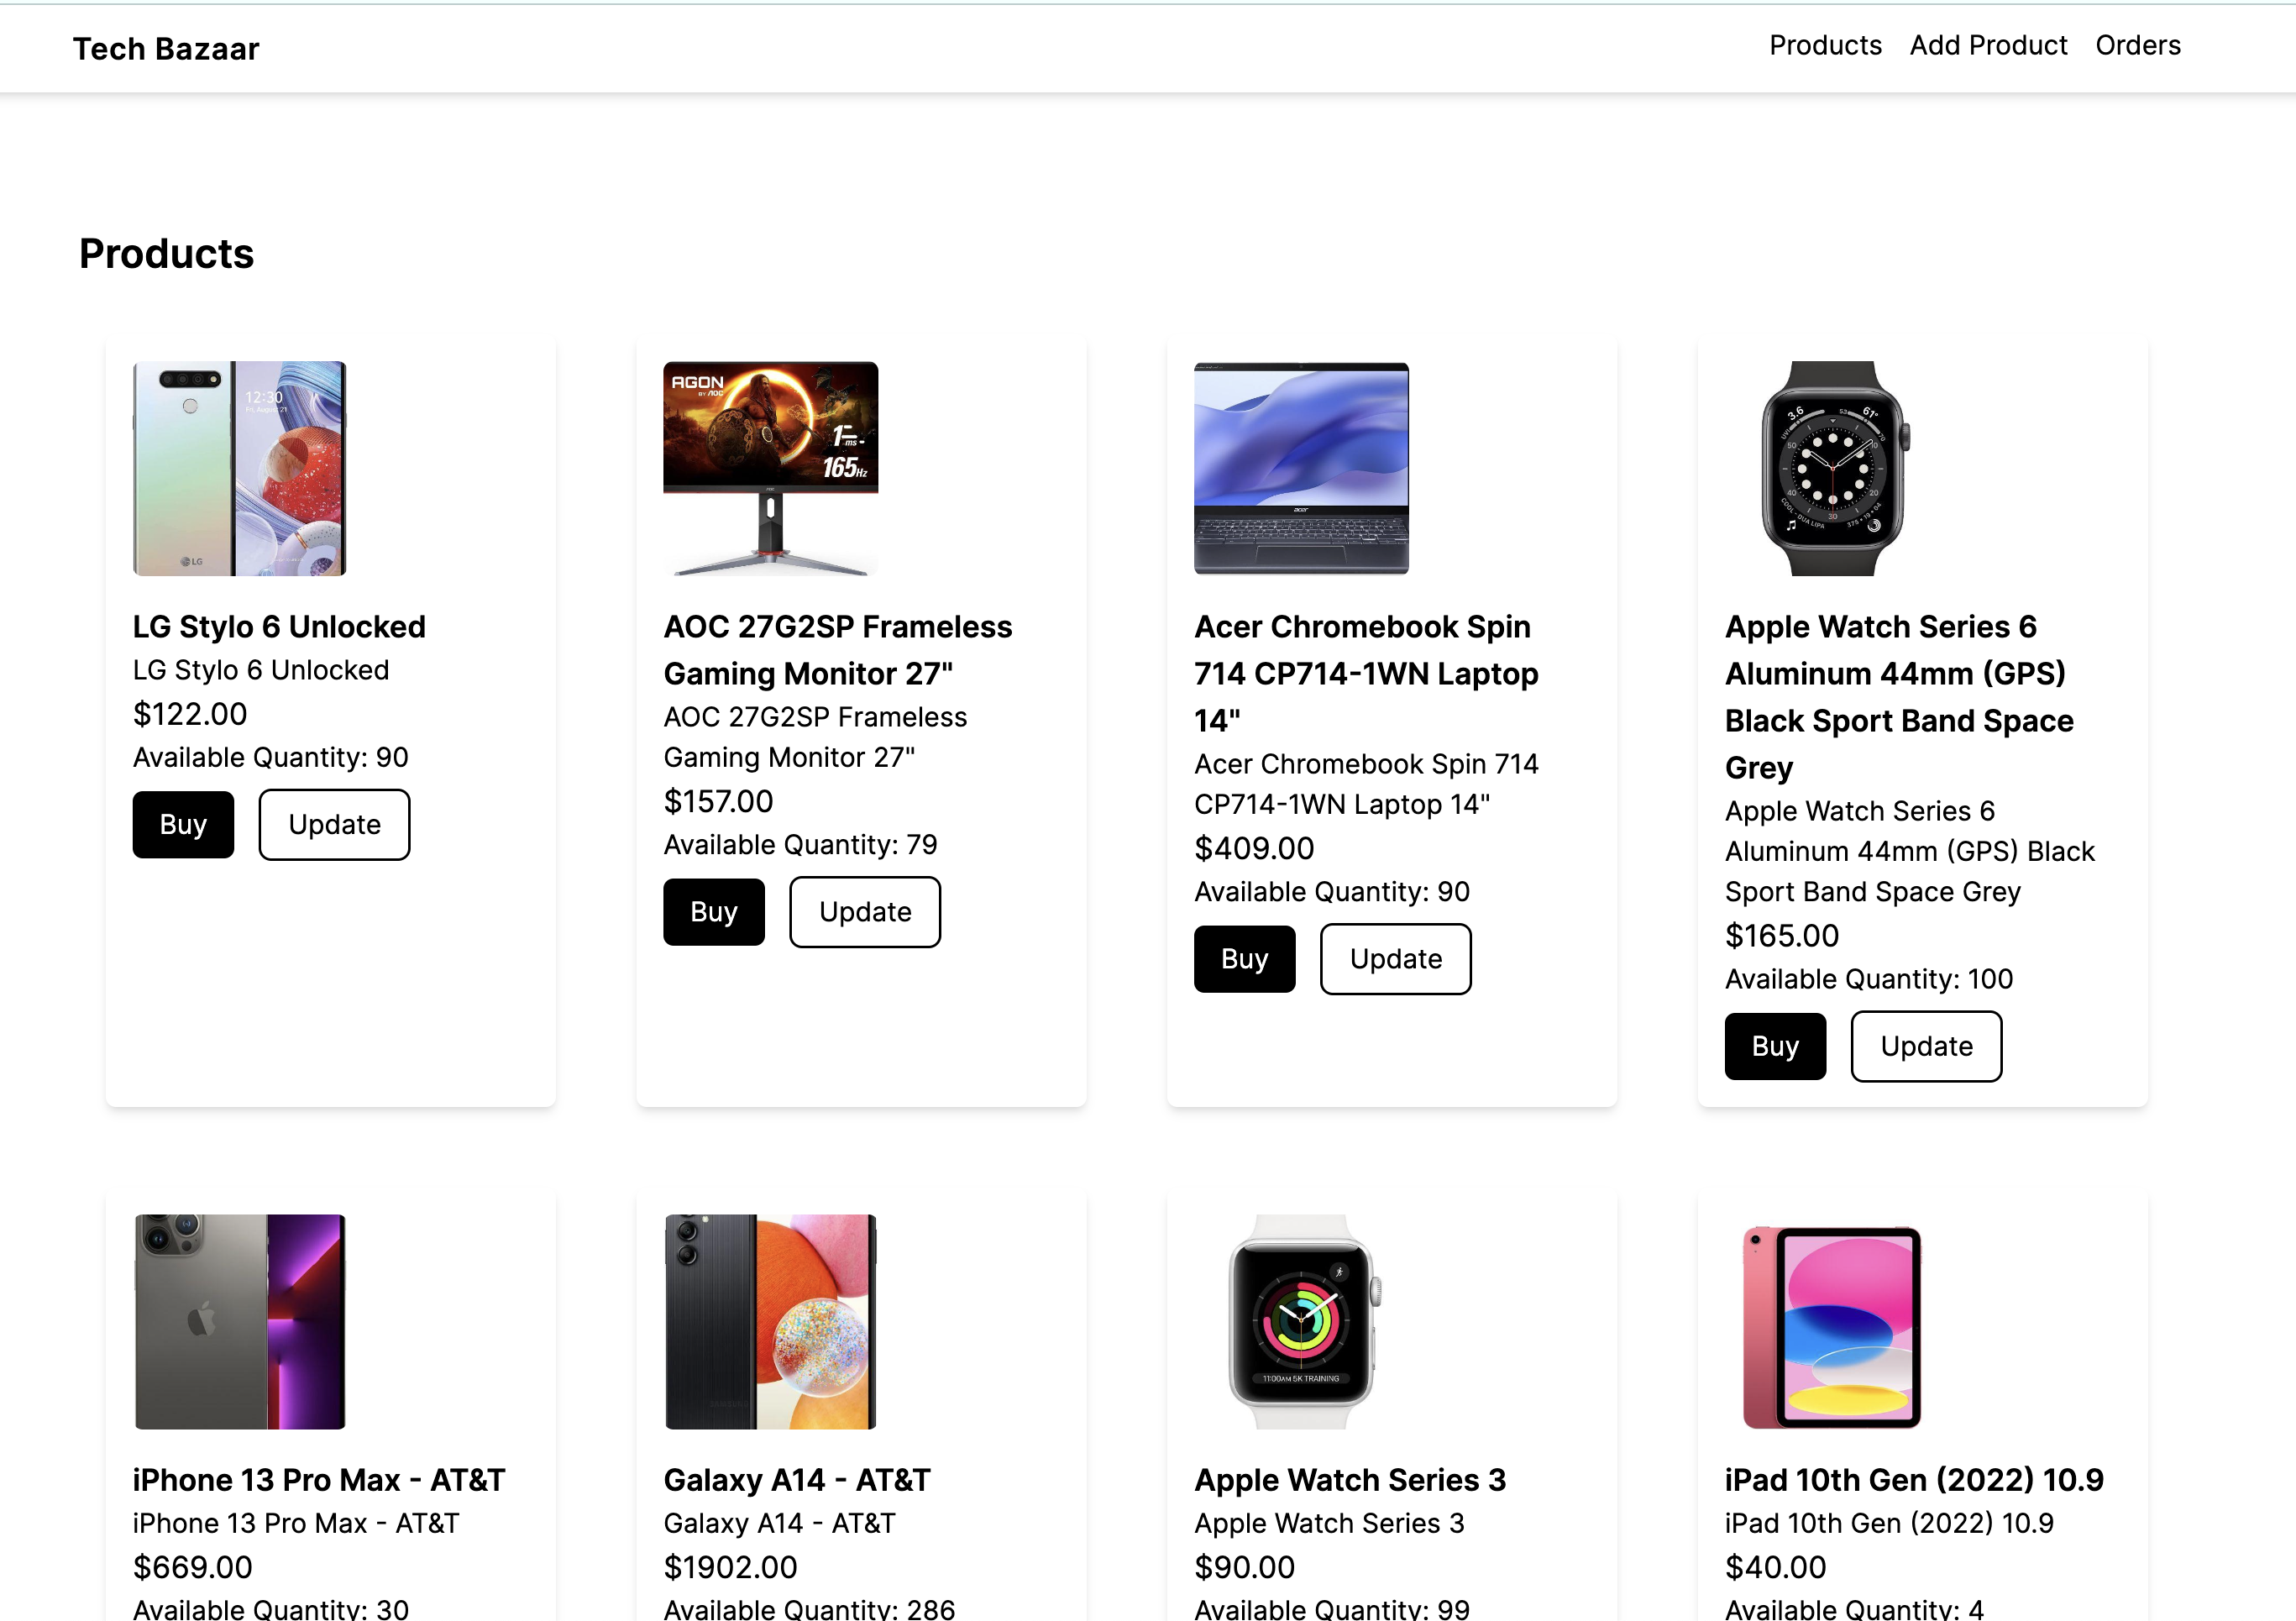Buy the AOC 27G2SP Gaming Monitor
Screen dimensions: 2296x1621
713,911
